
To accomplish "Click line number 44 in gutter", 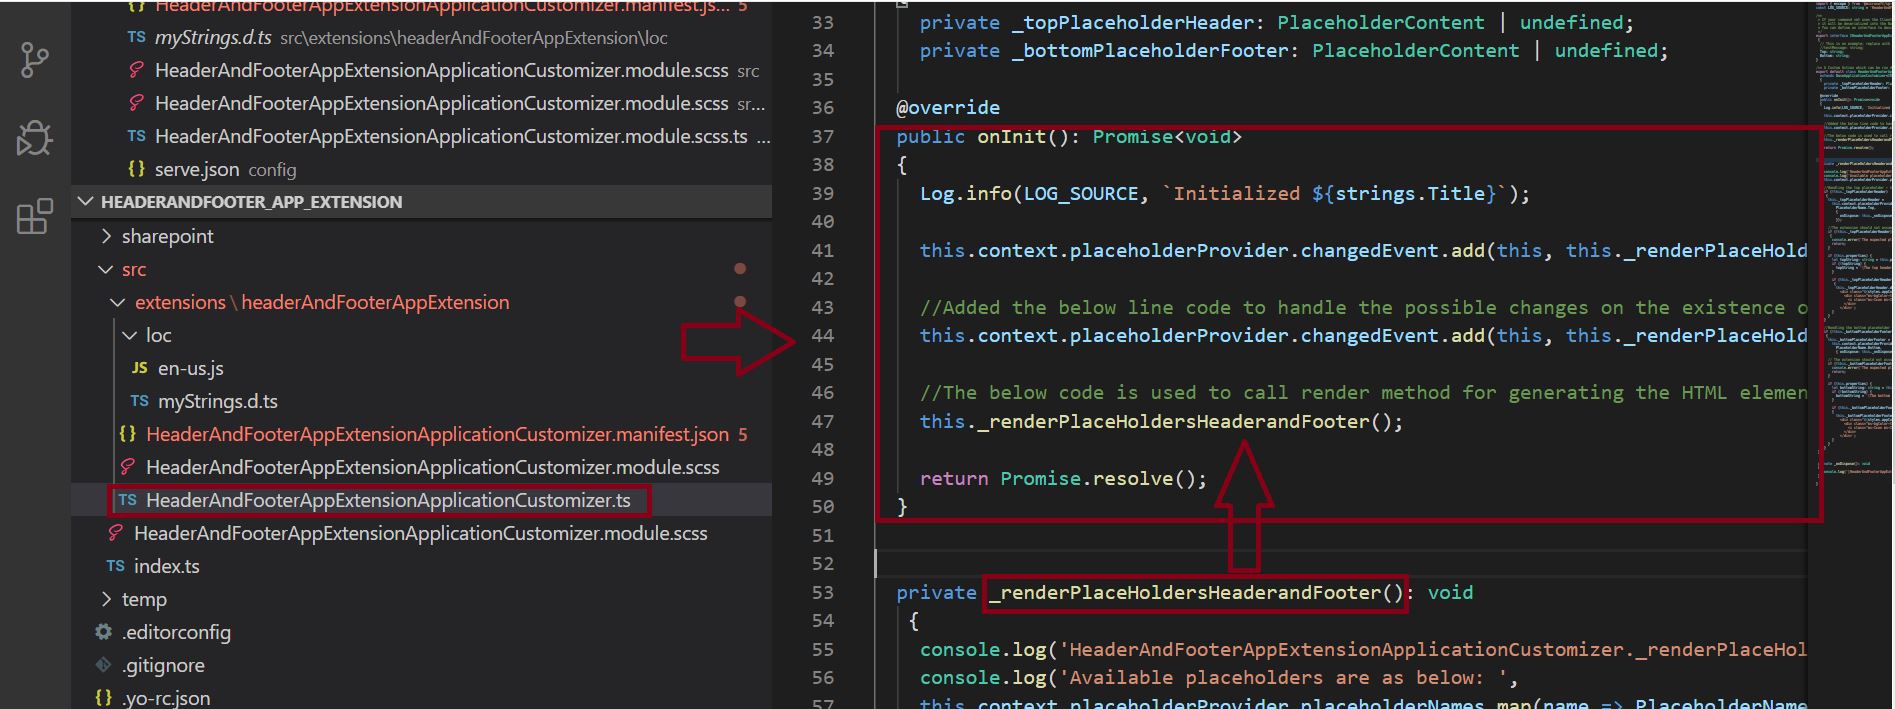I will pyautogui.click(x=822, y=335).
